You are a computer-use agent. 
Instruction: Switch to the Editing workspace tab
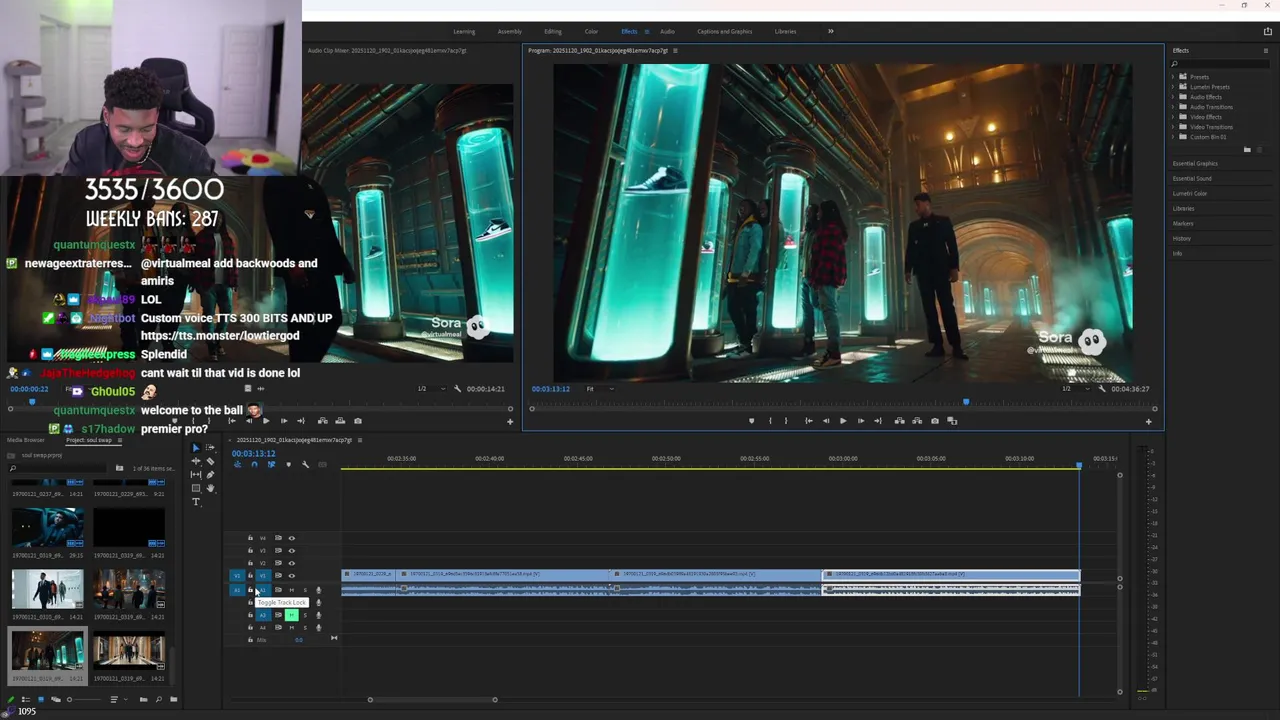pos(553,31)
